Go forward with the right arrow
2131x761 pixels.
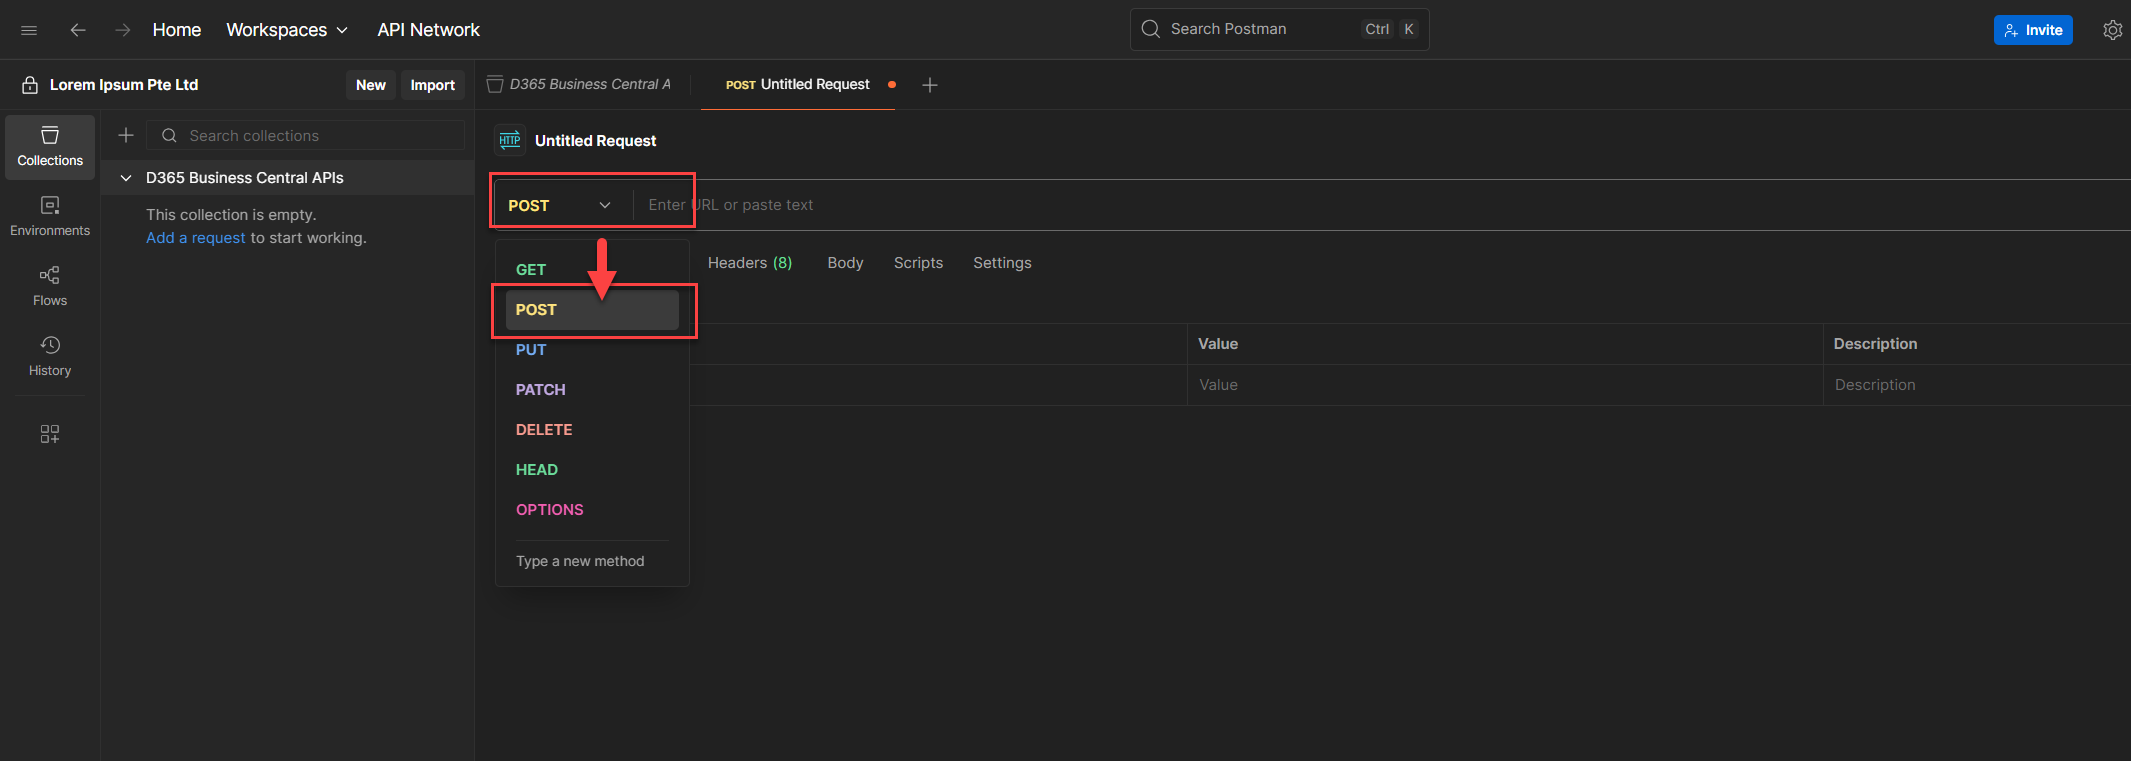pos(122,30)
